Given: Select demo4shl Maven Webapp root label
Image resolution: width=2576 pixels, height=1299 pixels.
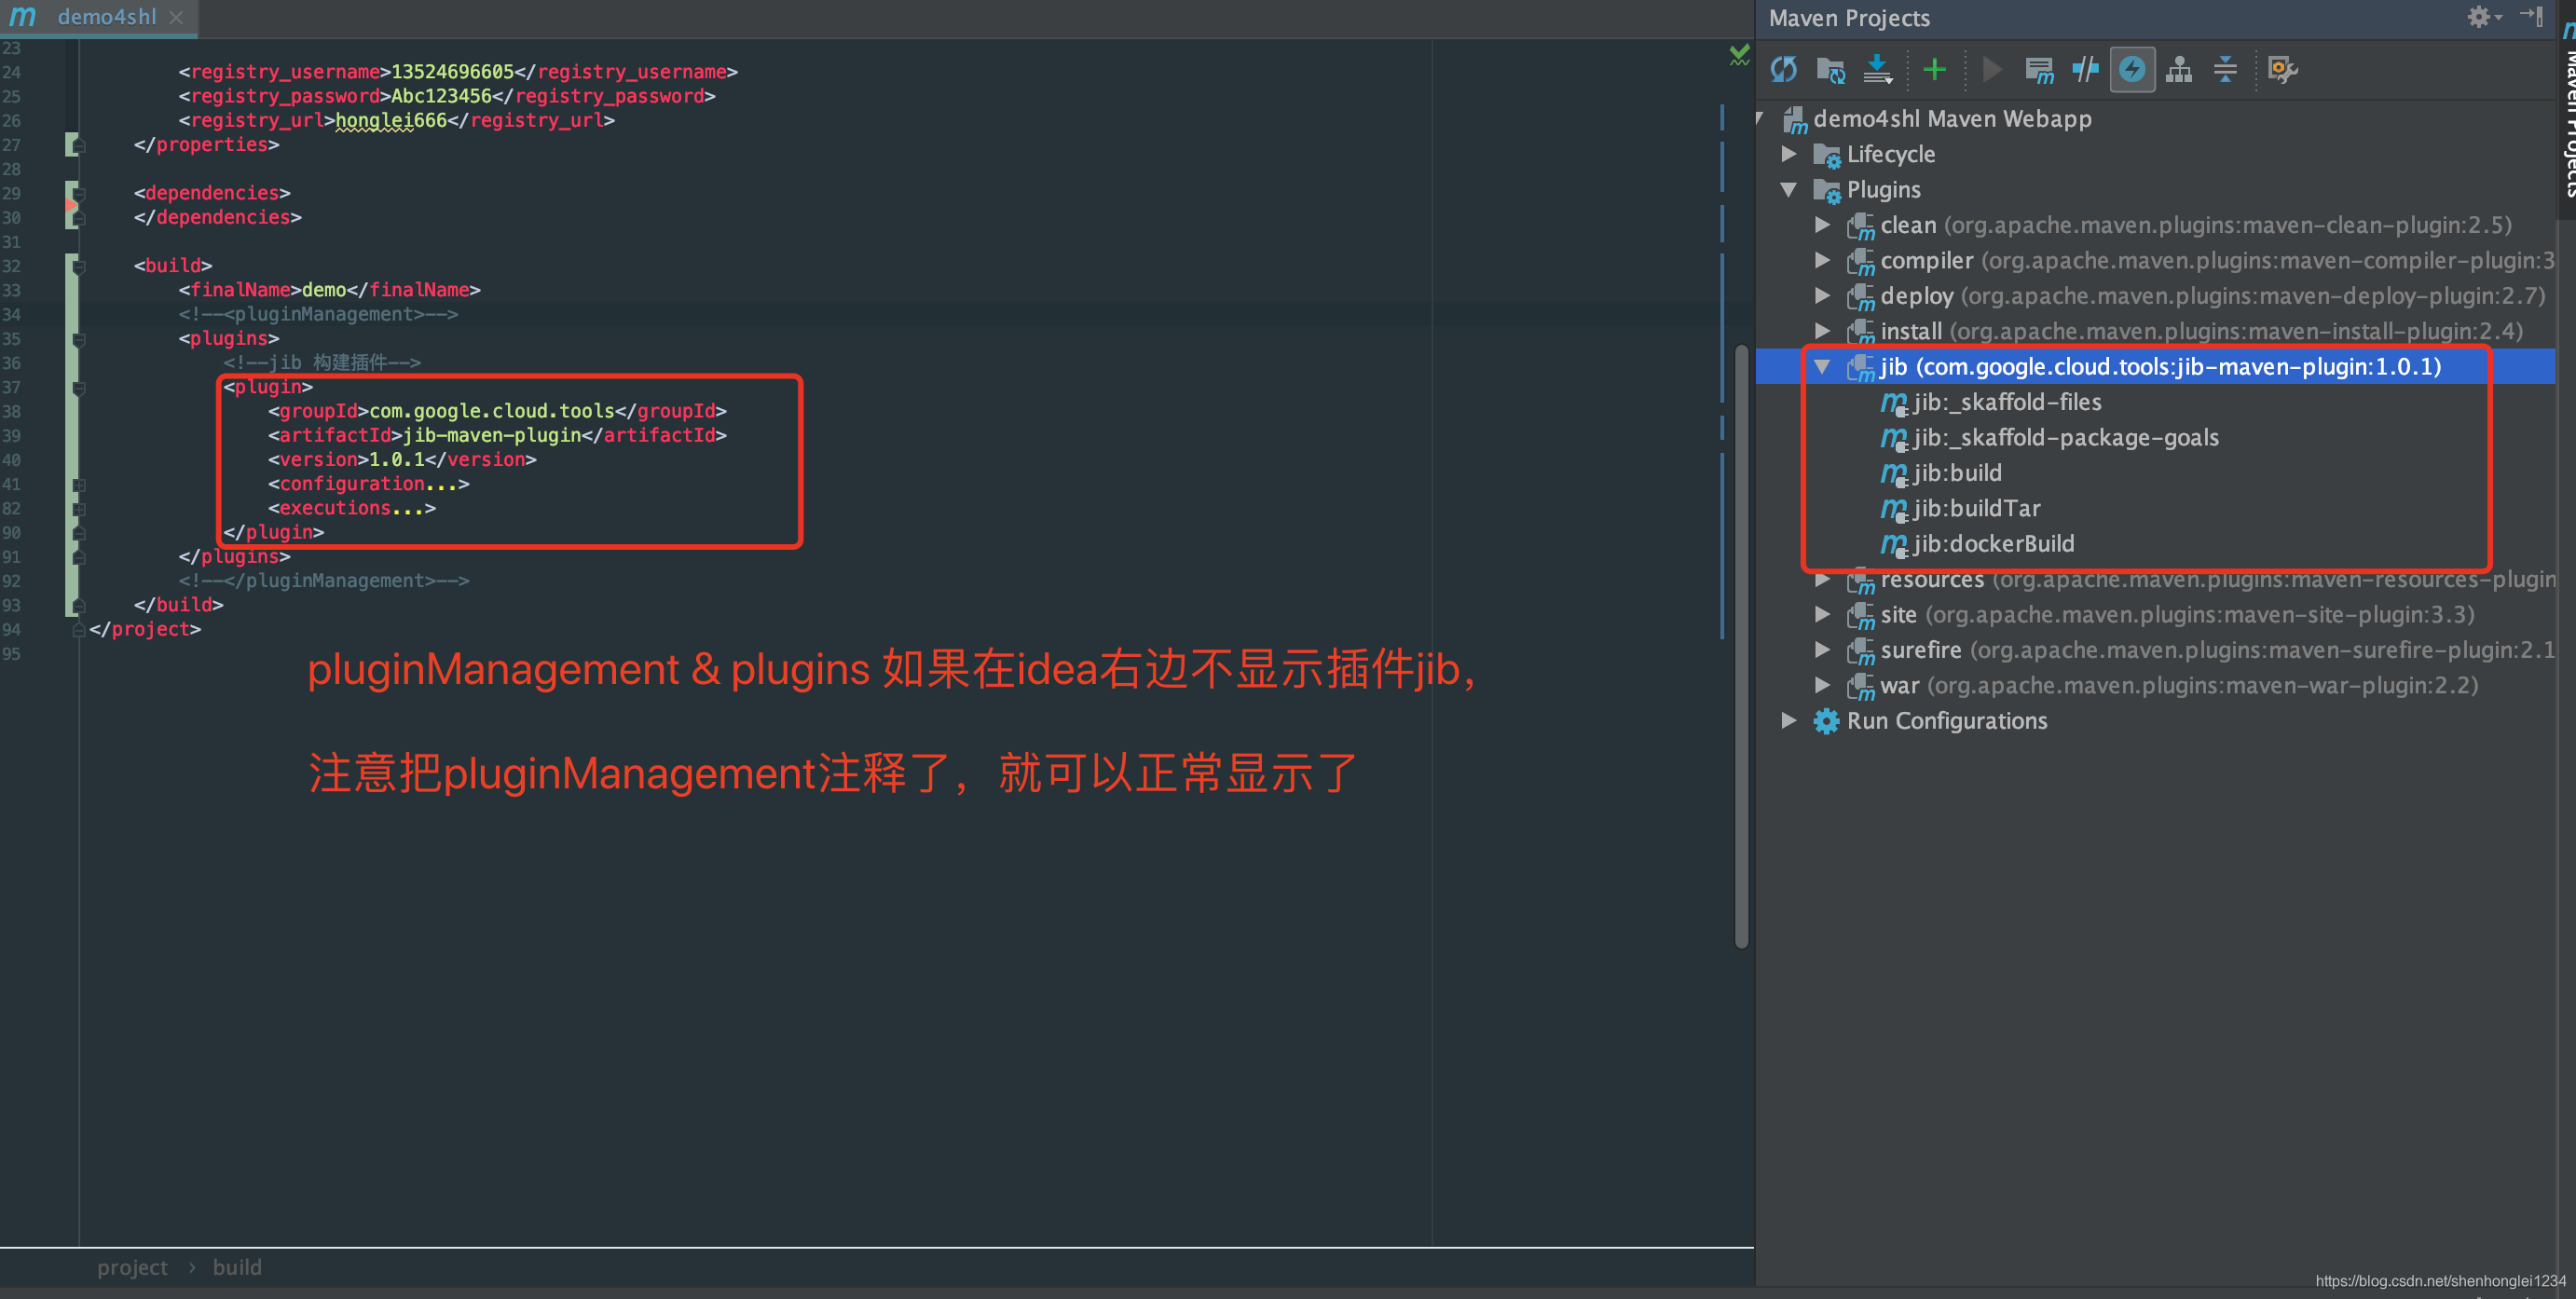Looking at the screenshot, I should point(1951,118).
